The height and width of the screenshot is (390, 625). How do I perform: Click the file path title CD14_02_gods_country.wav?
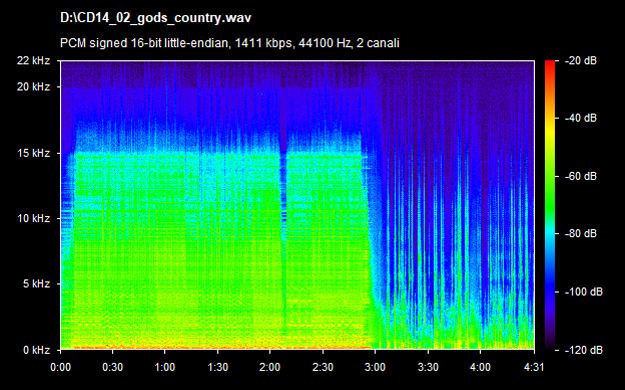[x=155, y=18]
